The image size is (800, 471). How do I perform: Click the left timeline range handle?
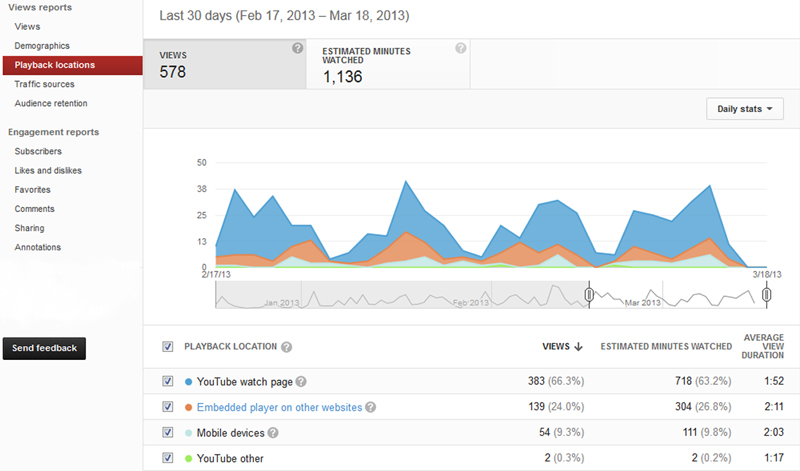pos(590,295)
